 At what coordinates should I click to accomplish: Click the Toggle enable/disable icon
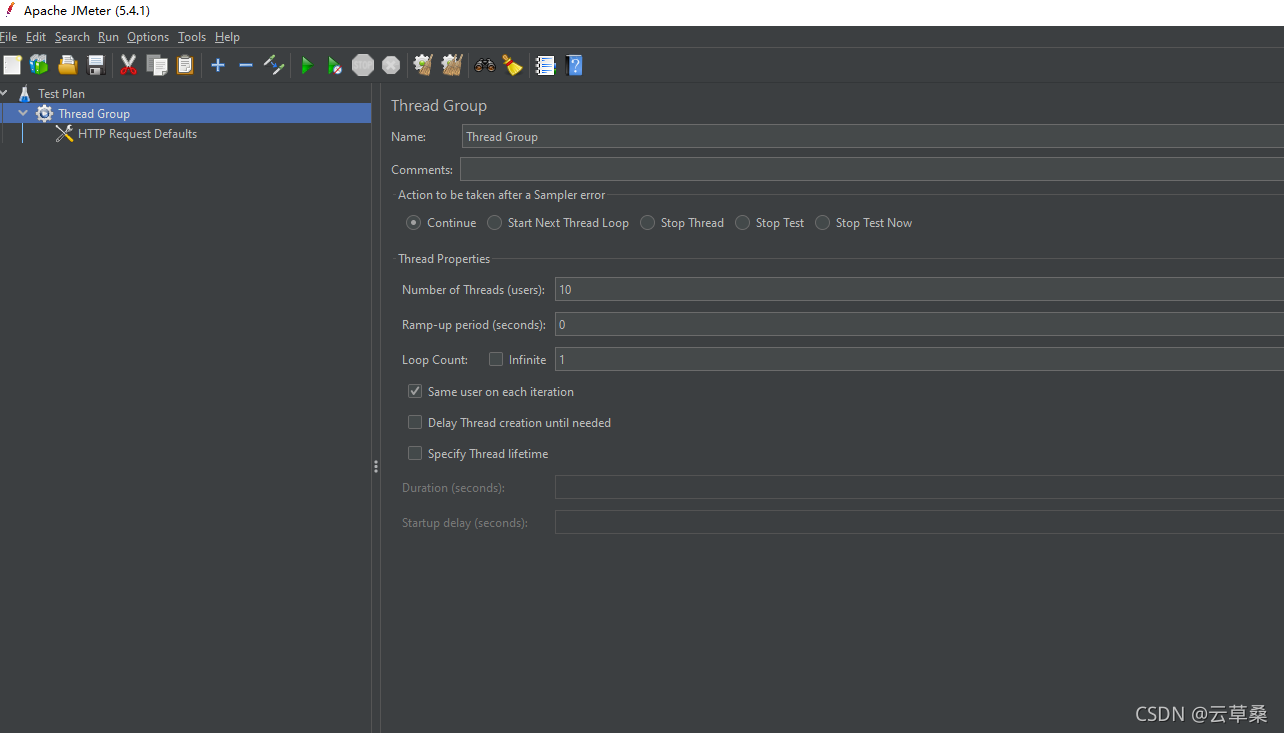coord(274,65)
